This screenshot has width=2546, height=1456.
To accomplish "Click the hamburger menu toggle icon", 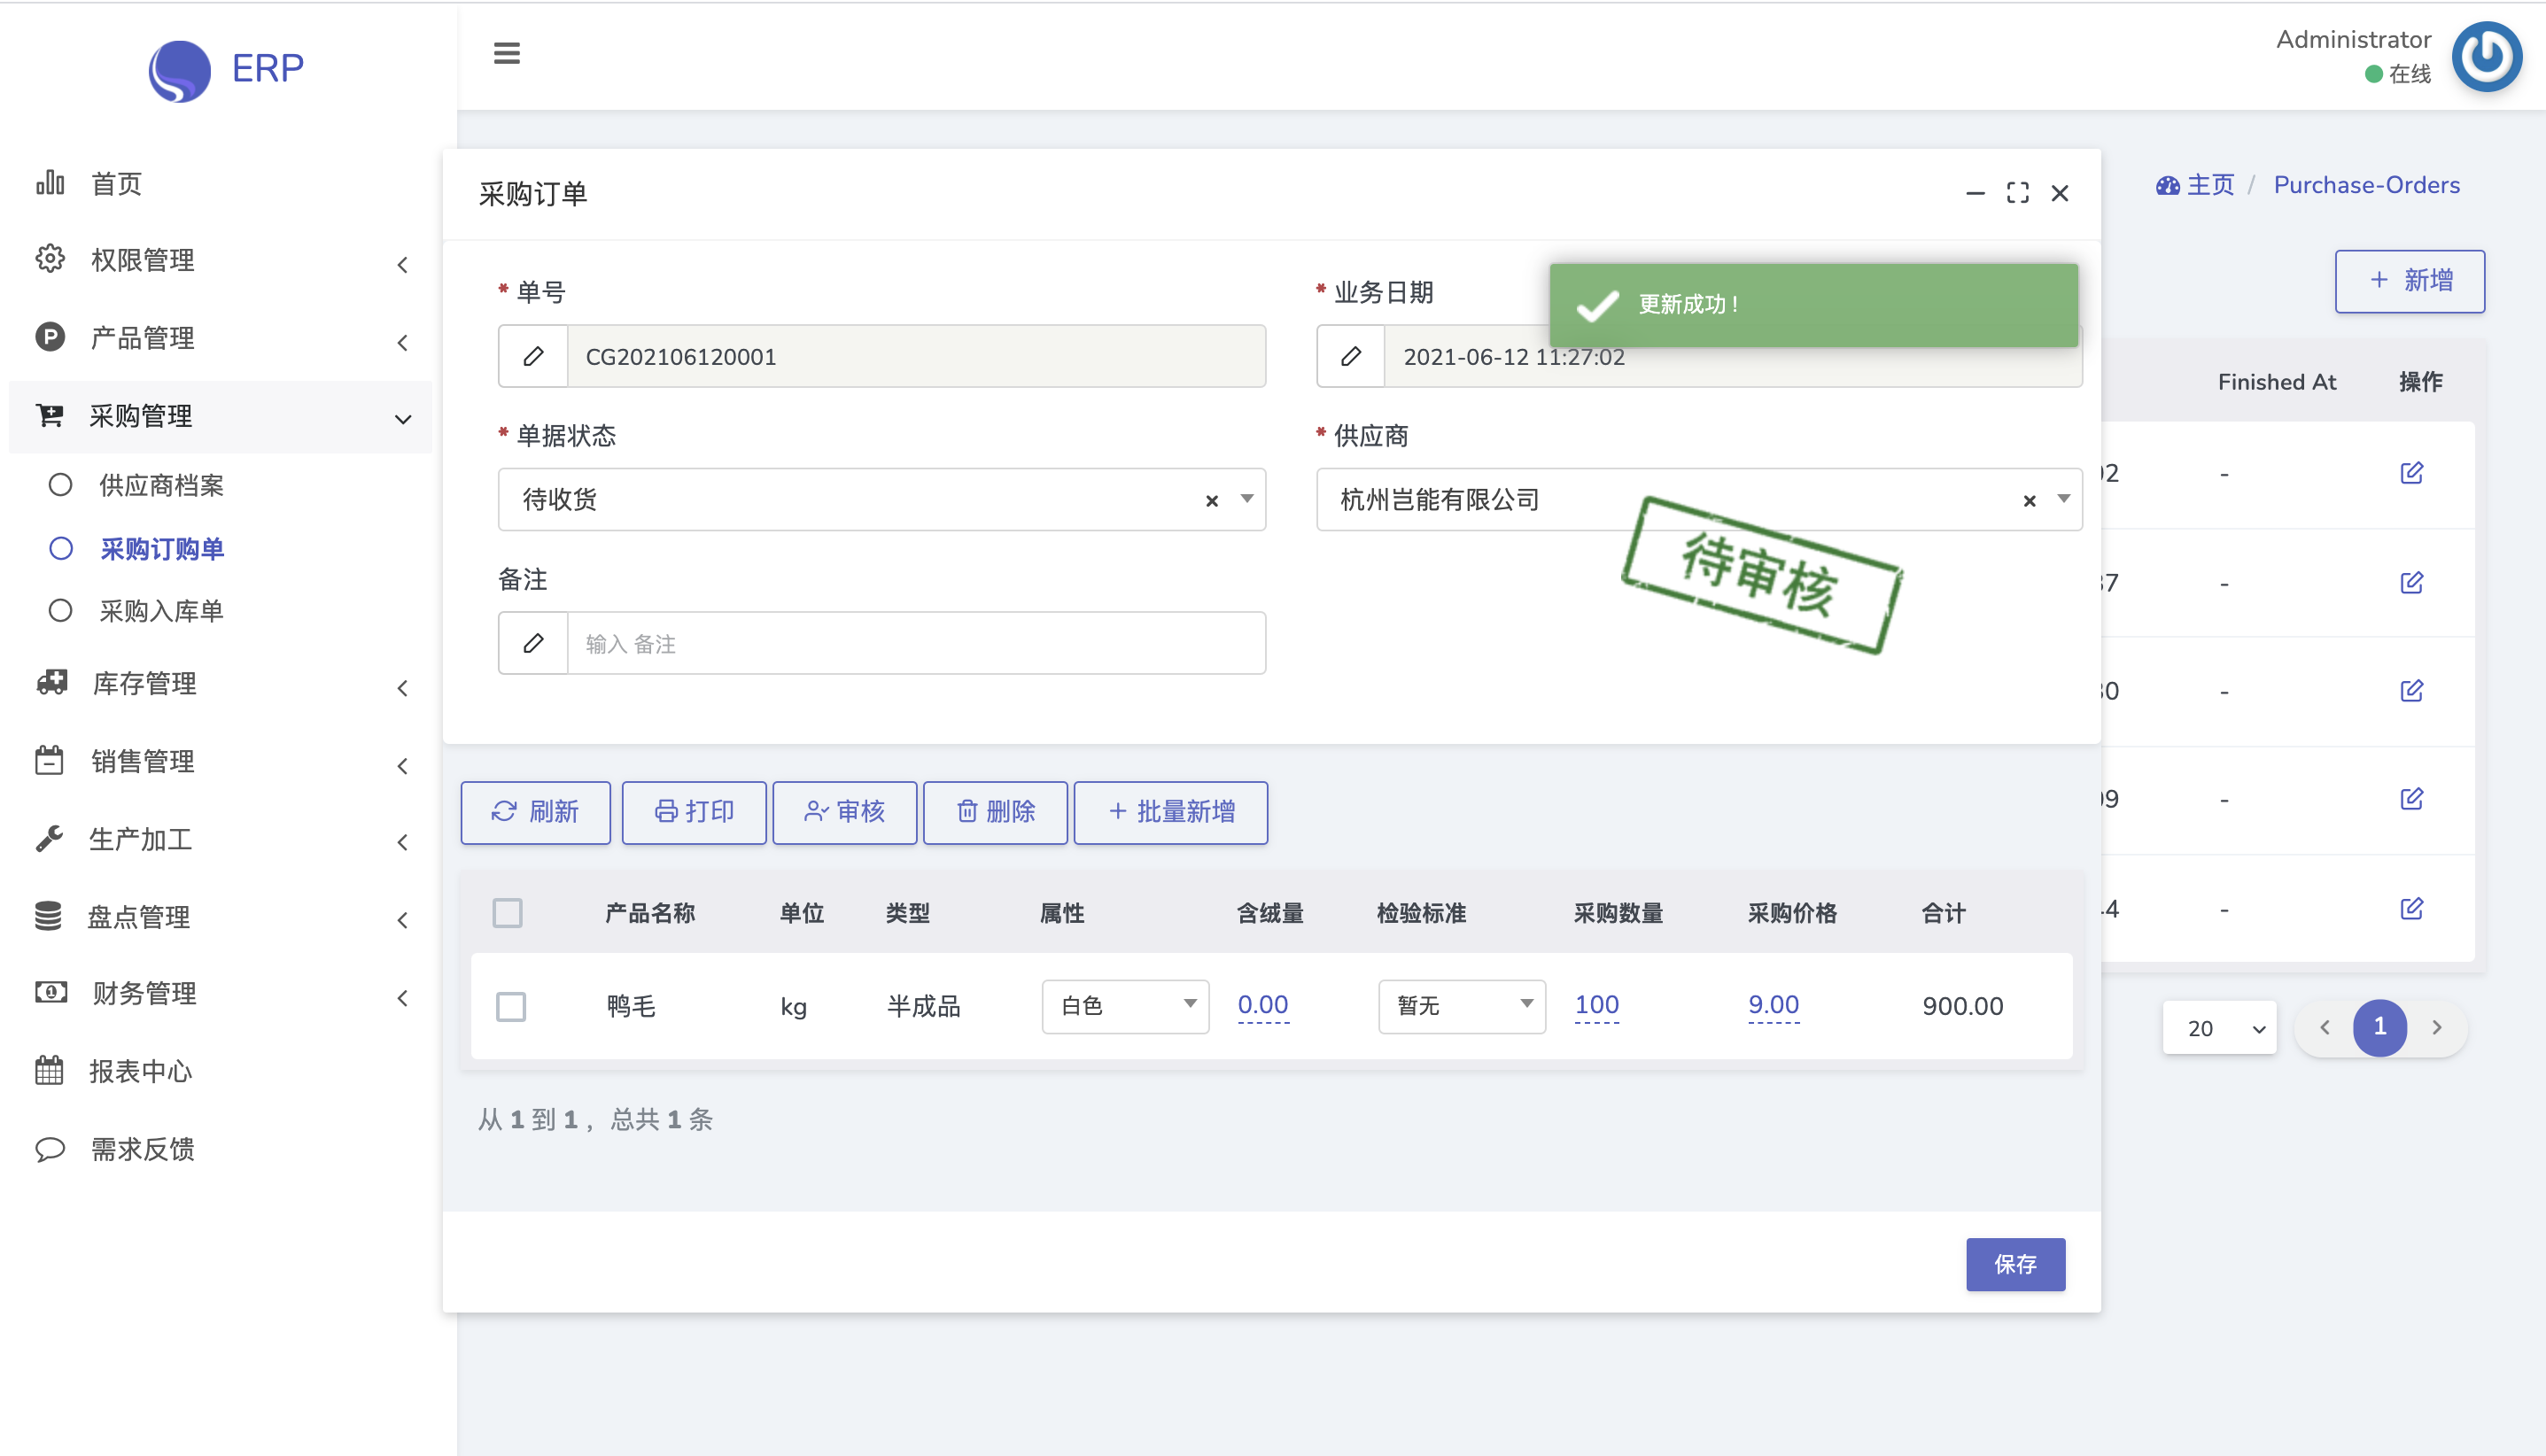I will (507, 53).
